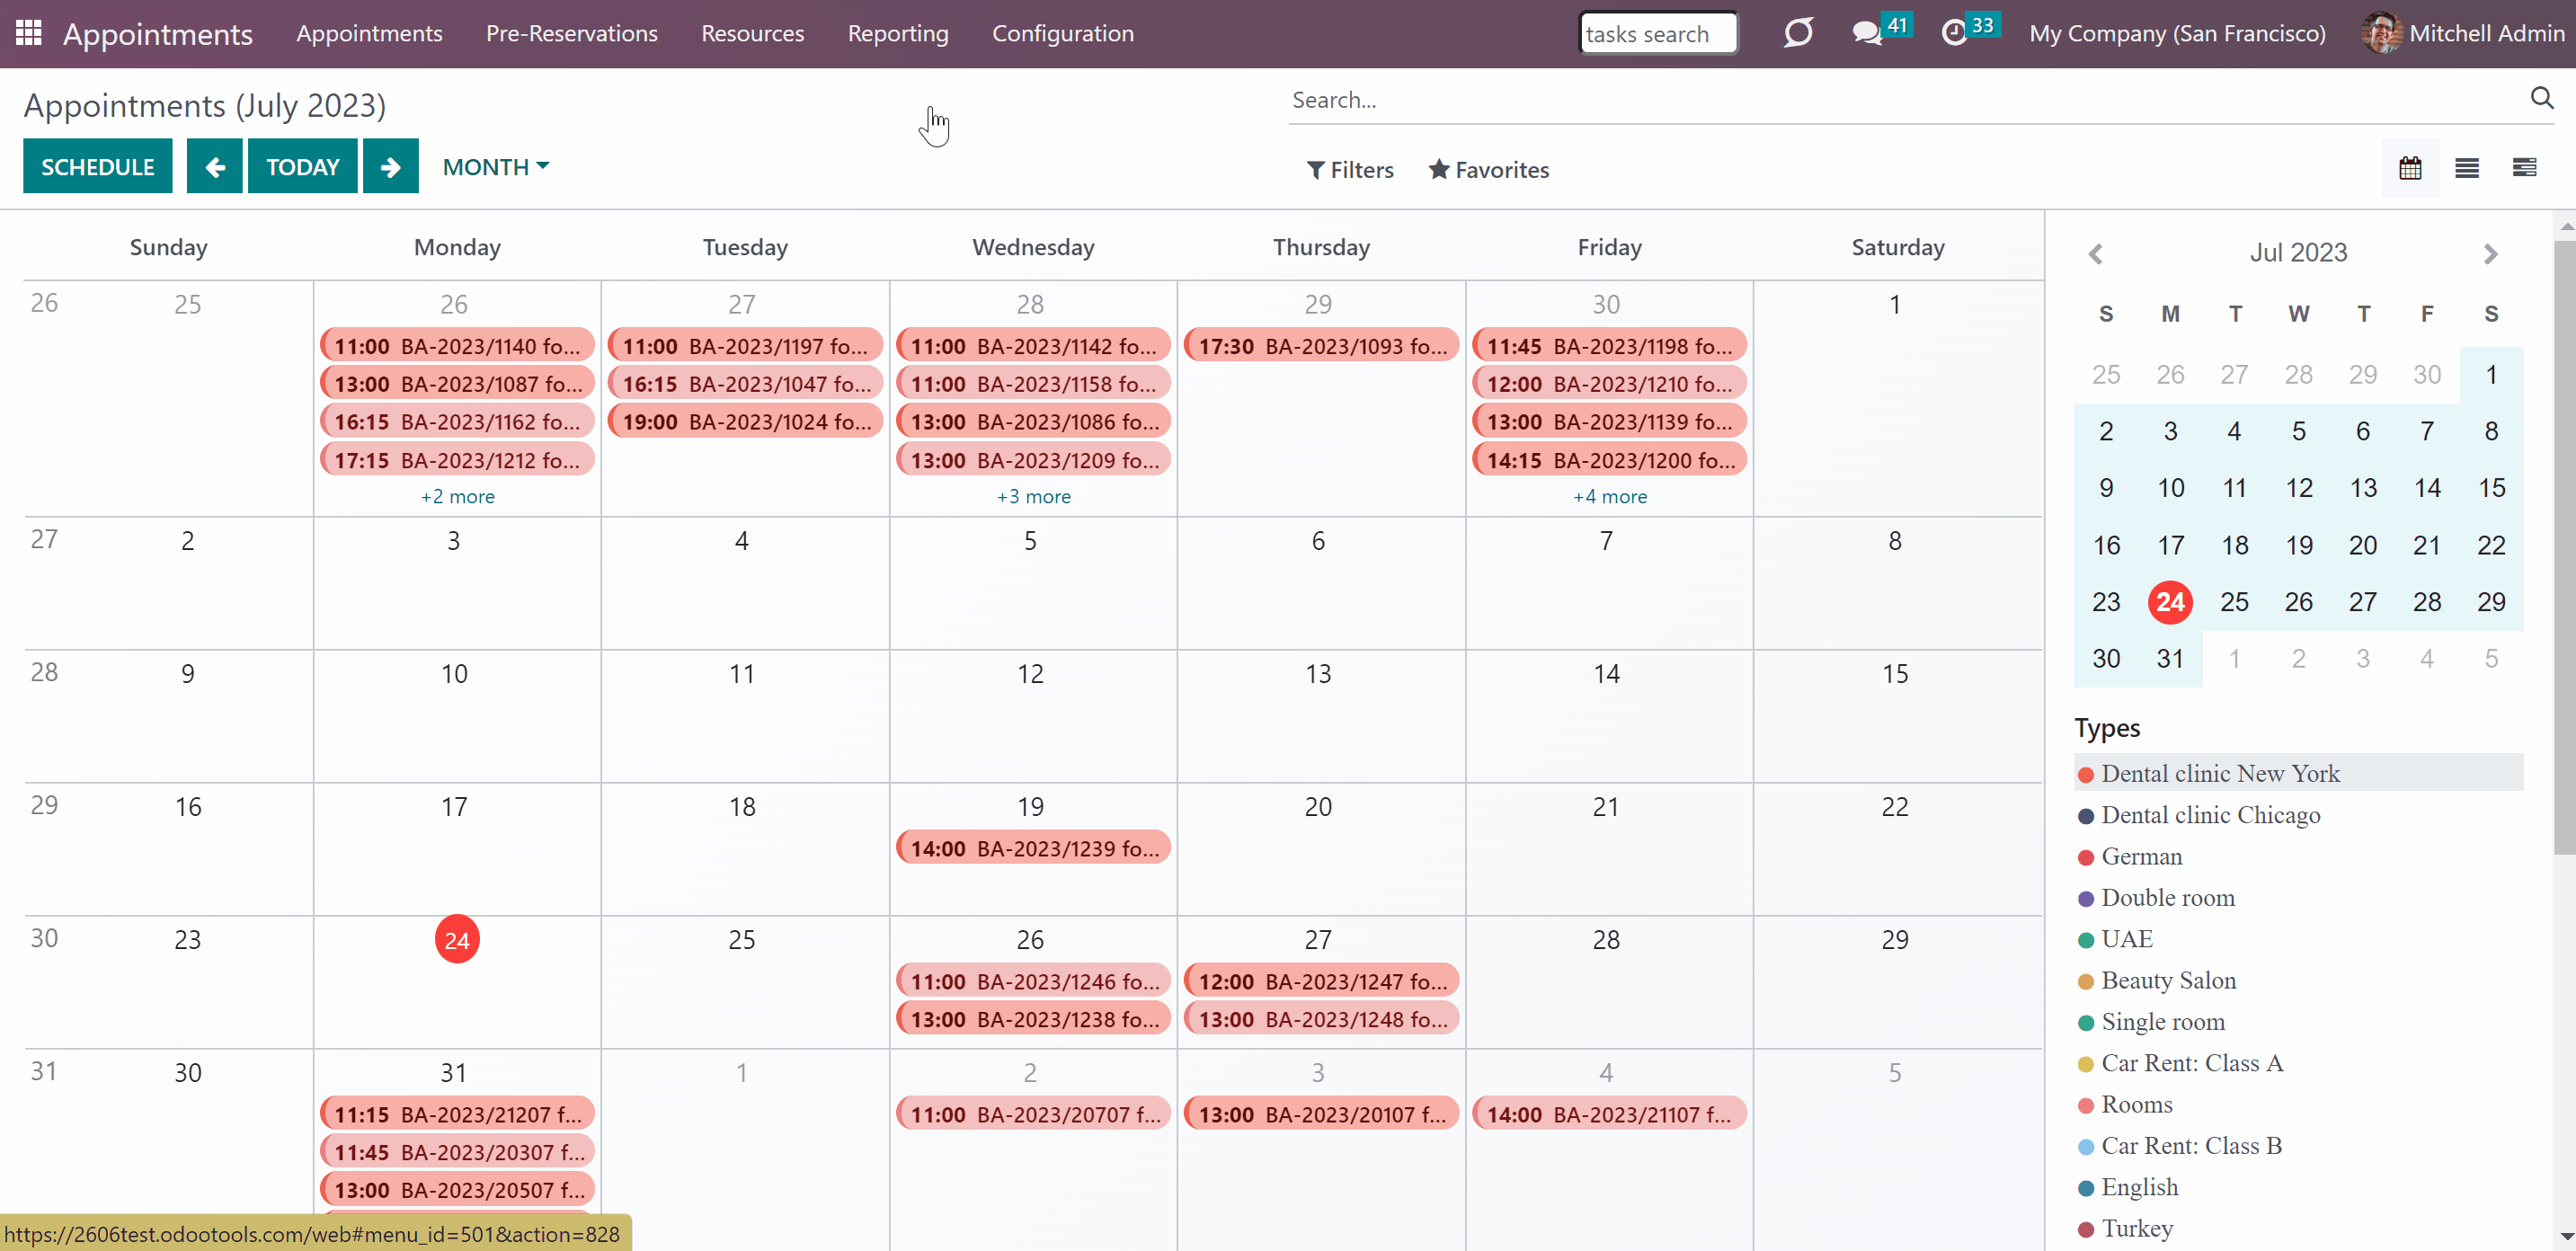Viewport: 2576px width, 1251px height.
Task: Switch to list view icon
Action: tap(2467, 167)
